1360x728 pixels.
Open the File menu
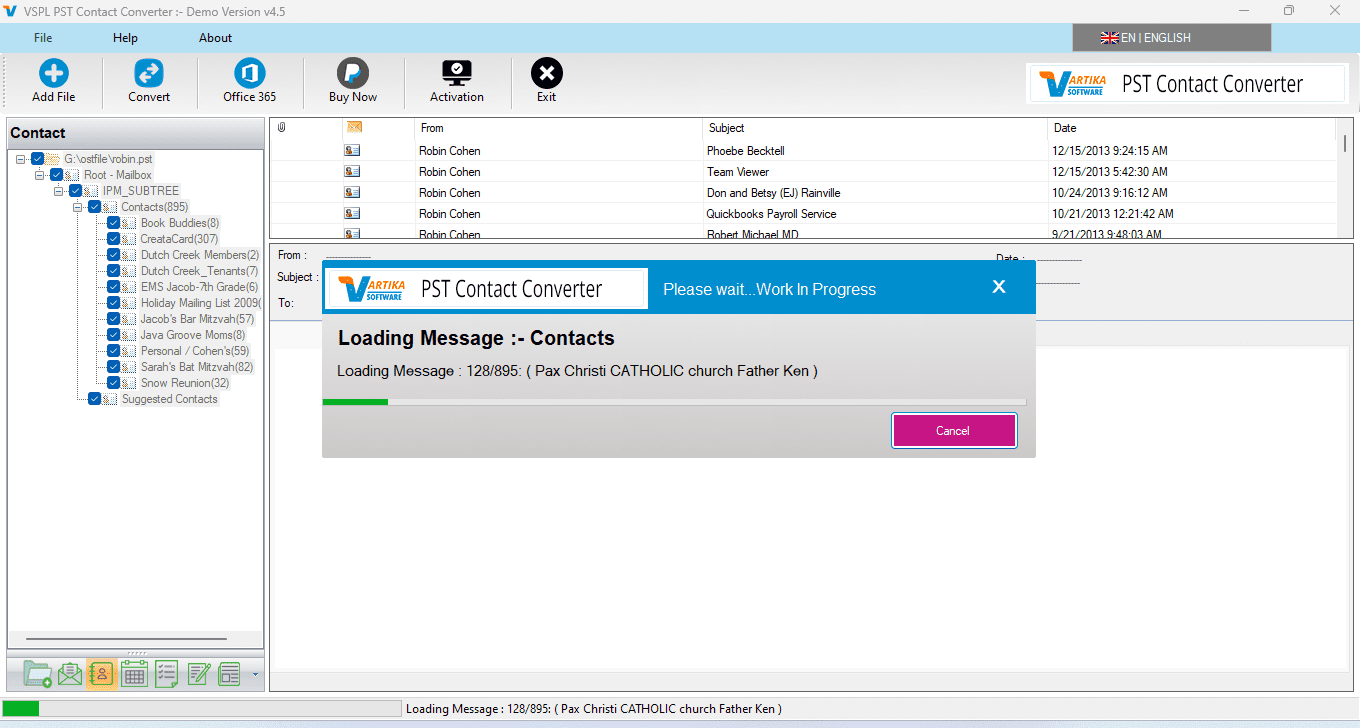coord(43,38)
